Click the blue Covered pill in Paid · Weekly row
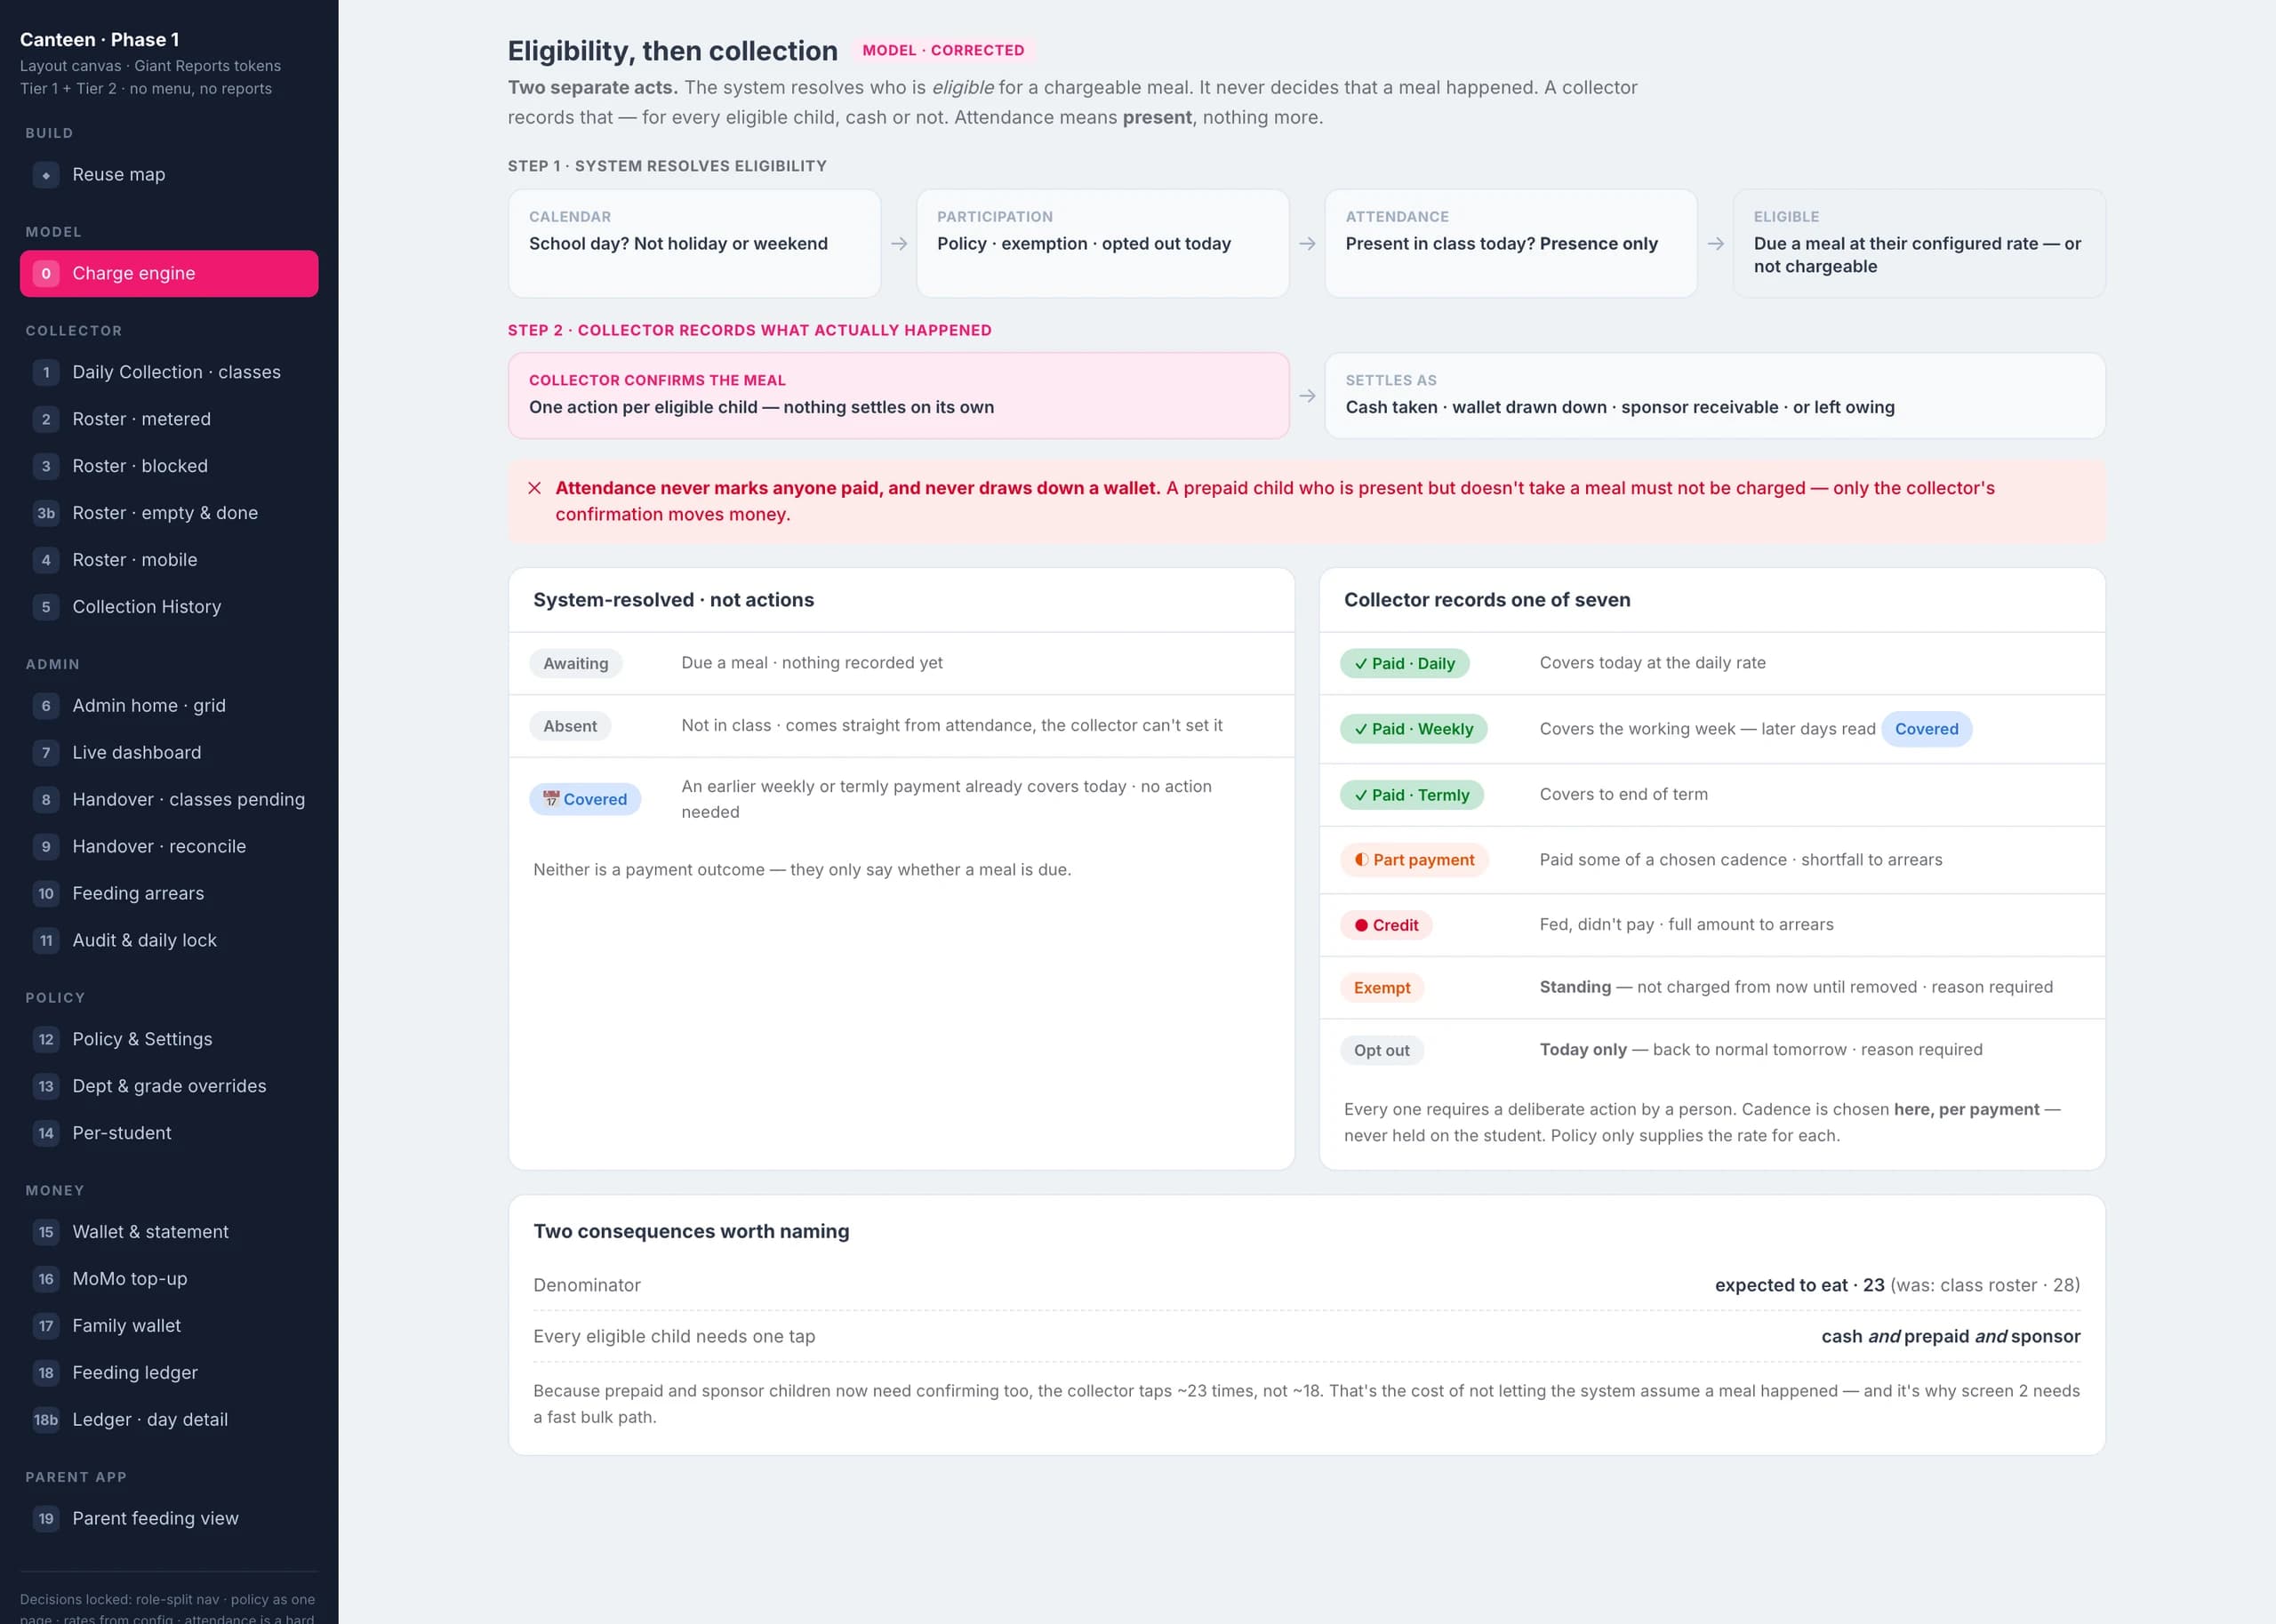 coord(1926,730)
